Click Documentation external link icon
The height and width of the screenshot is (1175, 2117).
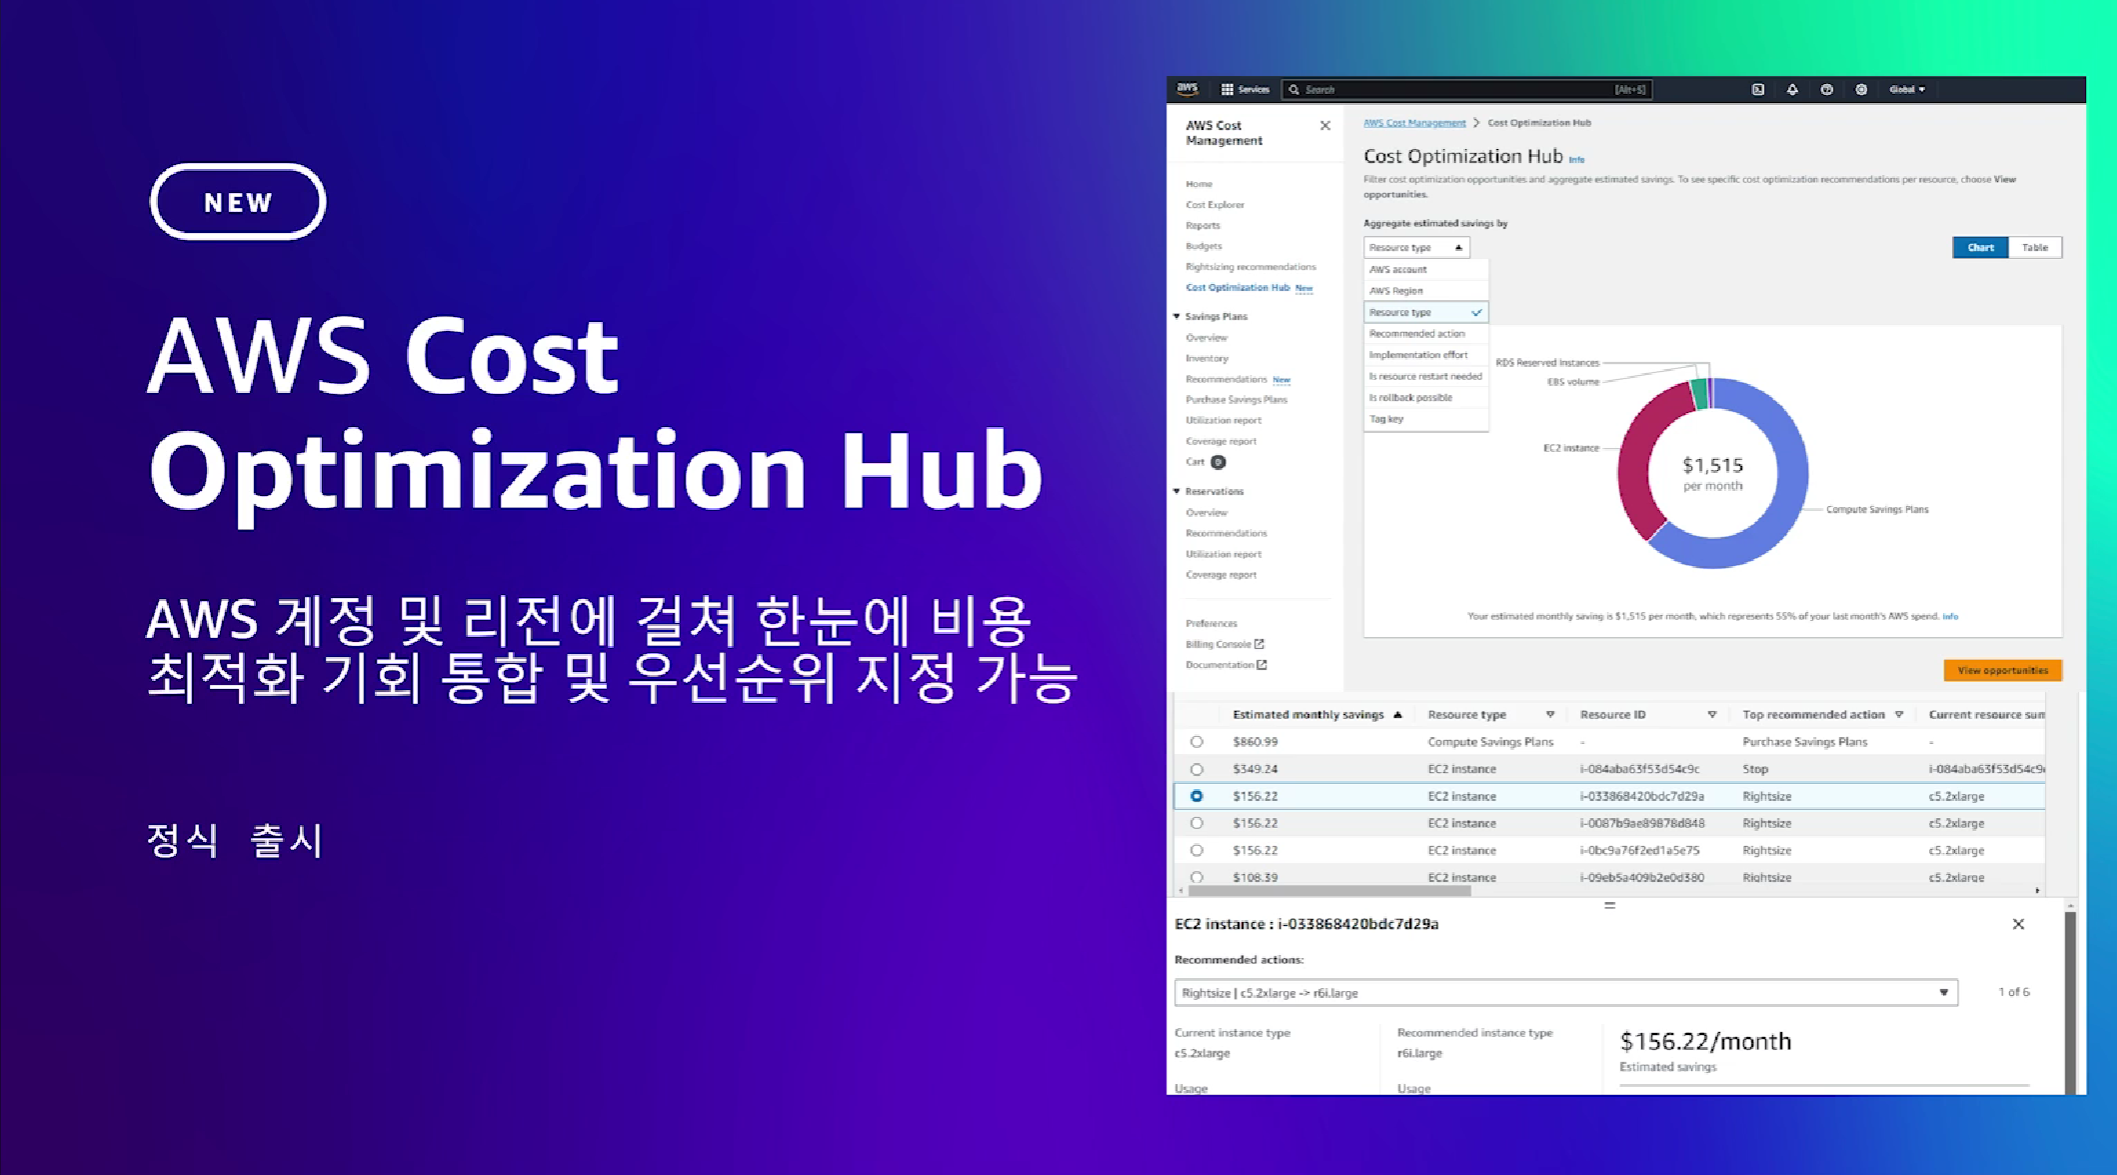[1262, 665]
